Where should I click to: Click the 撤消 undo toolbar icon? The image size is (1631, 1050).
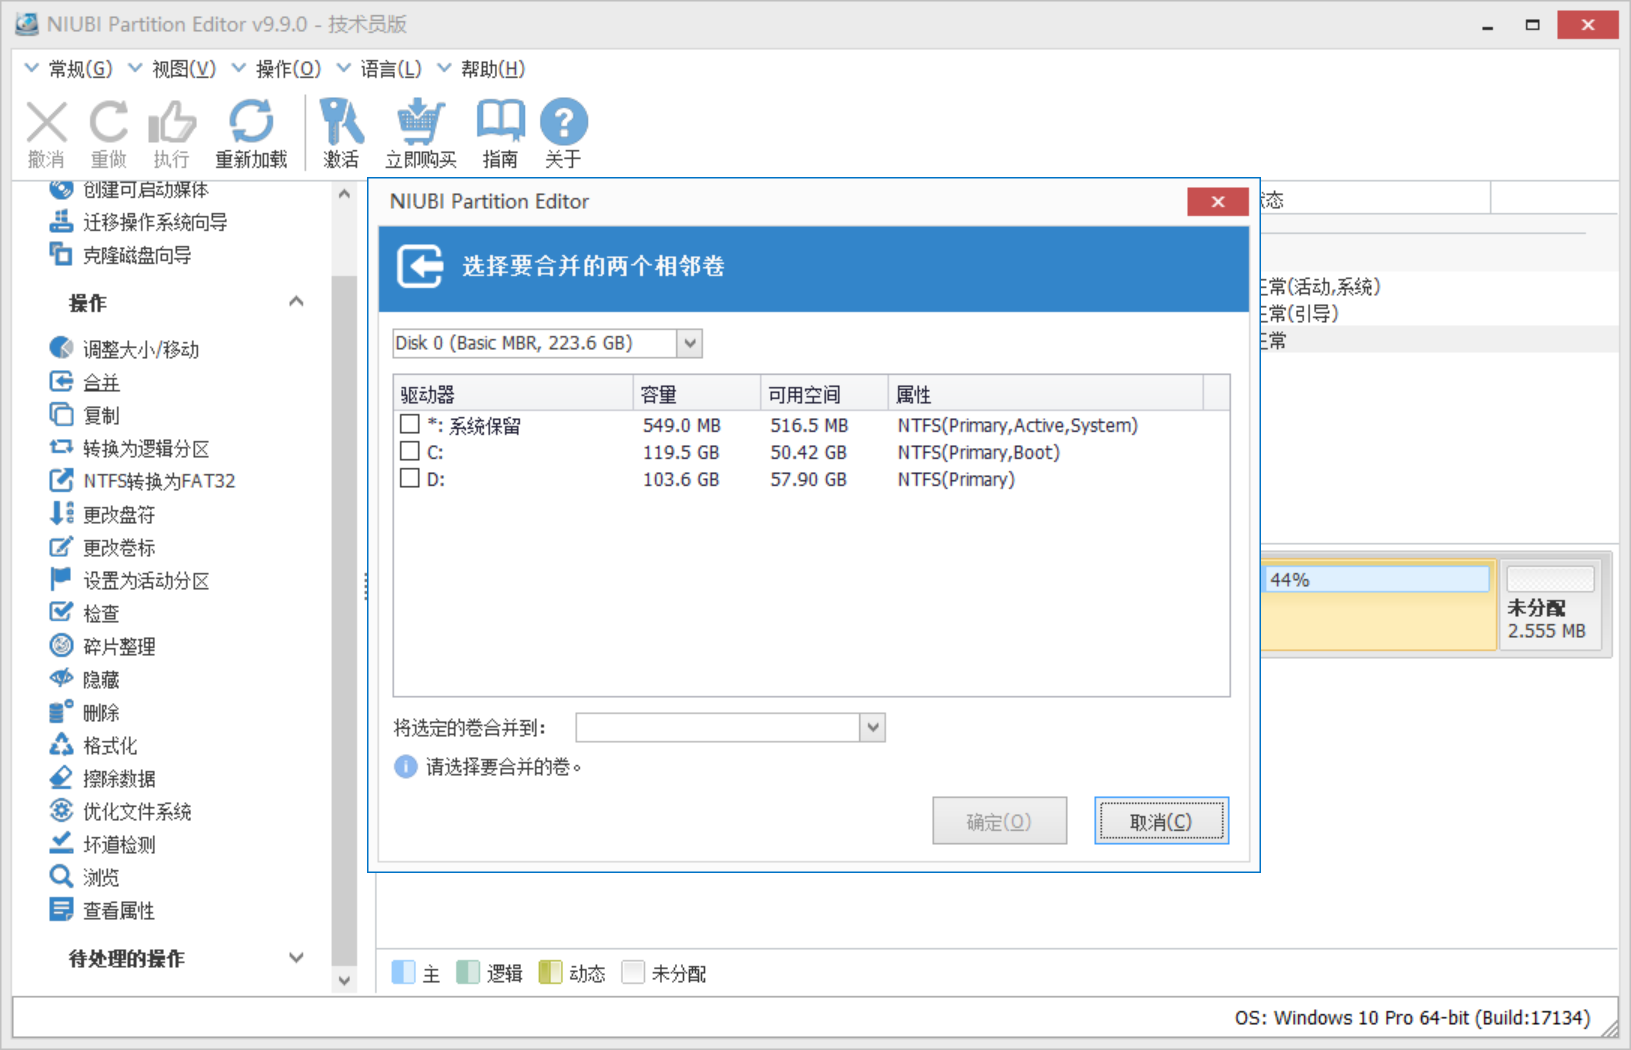[x=46, y=123]
